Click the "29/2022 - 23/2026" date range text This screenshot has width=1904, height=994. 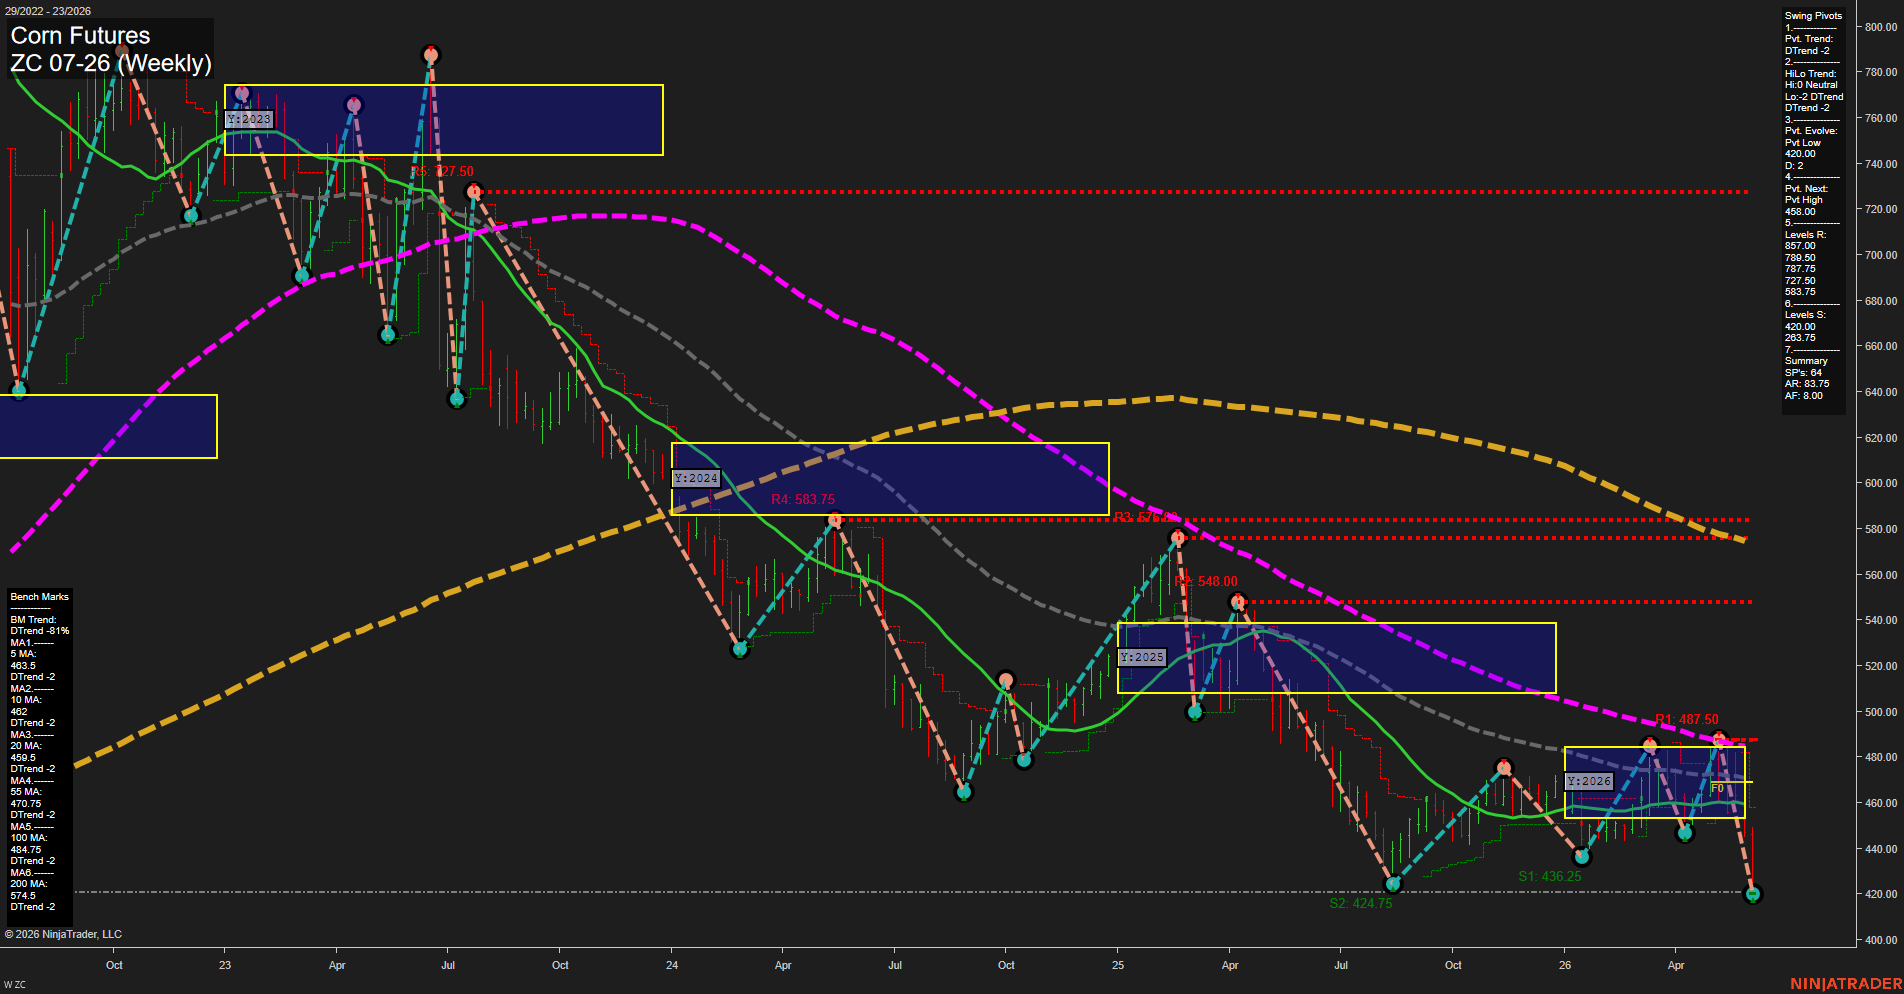coord(47,11)
